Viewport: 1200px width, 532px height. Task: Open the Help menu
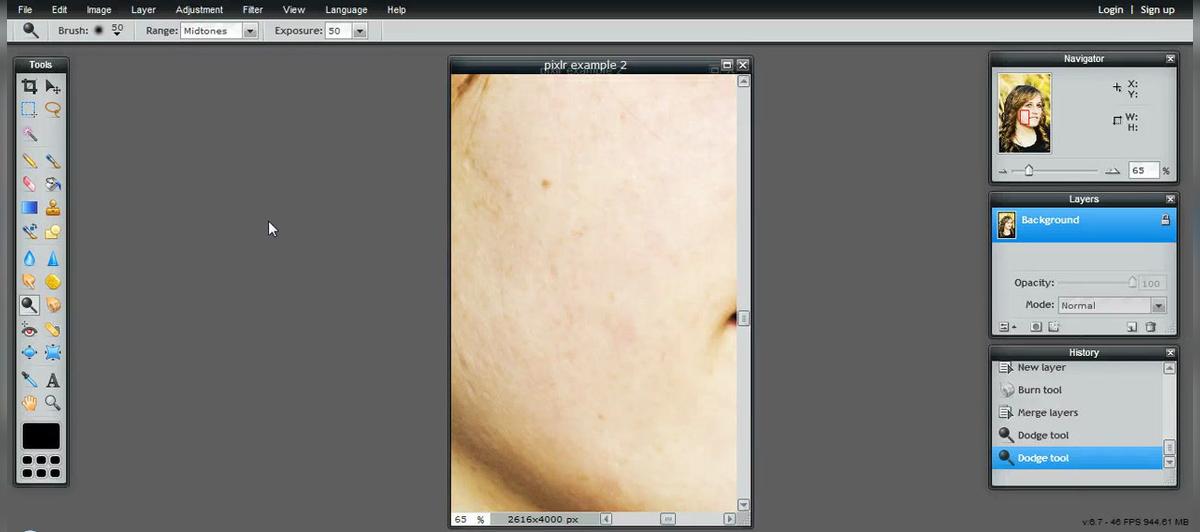(396, 9)
